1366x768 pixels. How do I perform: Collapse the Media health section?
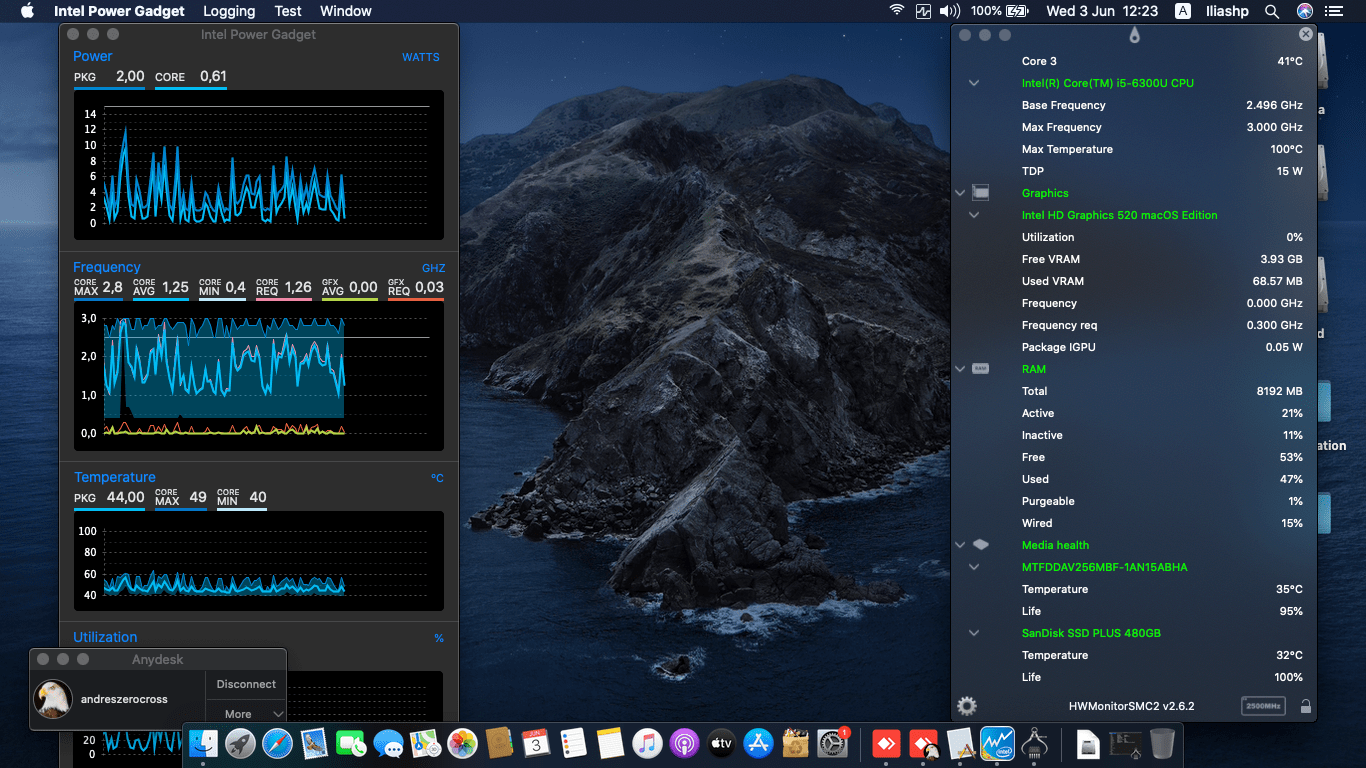click(960, 545)
